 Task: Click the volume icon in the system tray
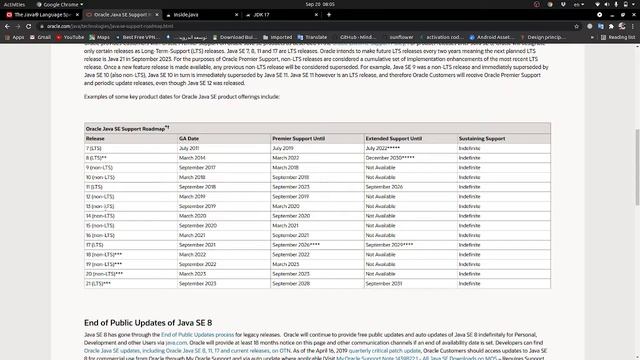pos(607,4)
